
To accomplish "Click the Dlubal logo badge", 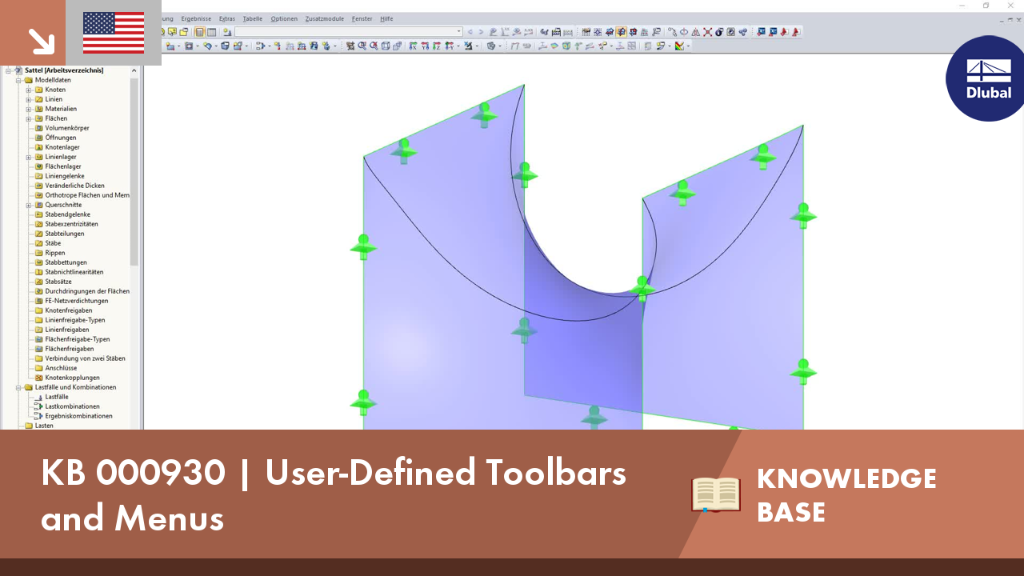I will point(987,78).
